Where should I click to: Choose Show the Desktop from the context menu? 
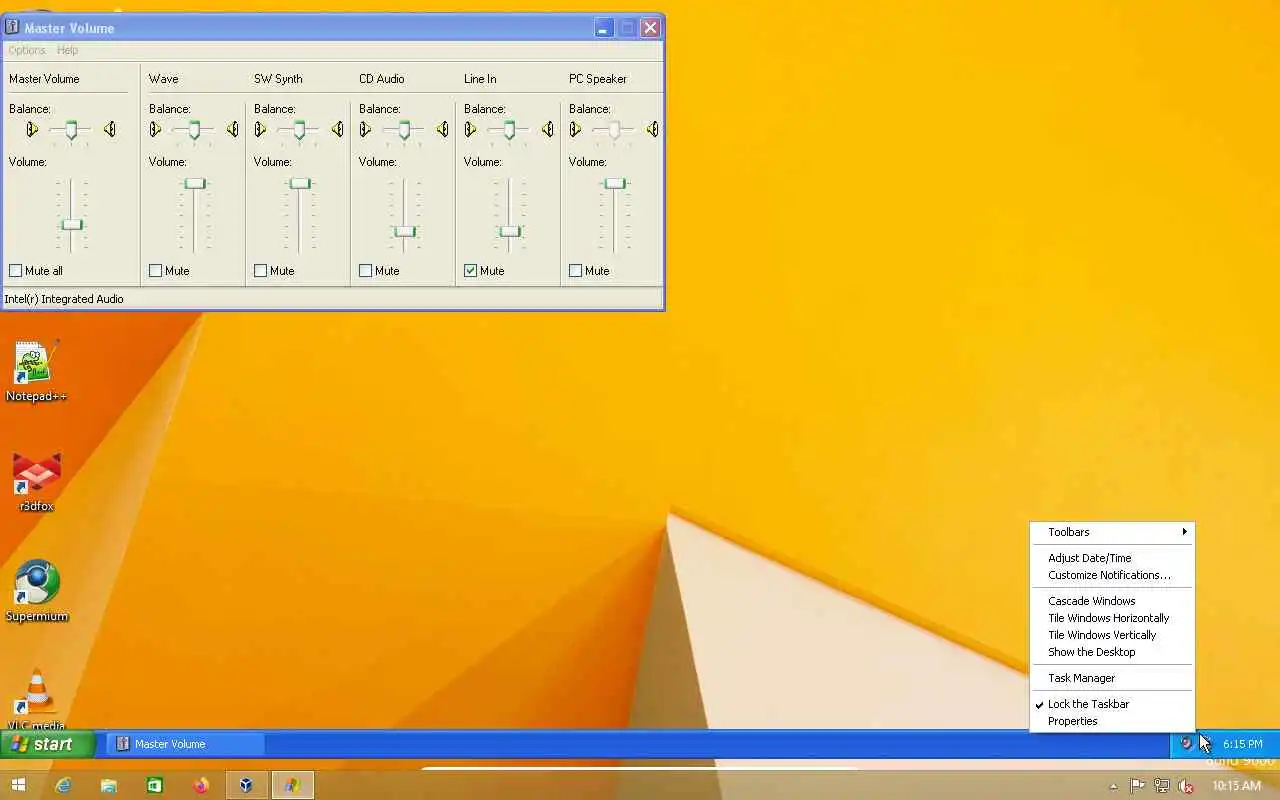click(1112, 652)
